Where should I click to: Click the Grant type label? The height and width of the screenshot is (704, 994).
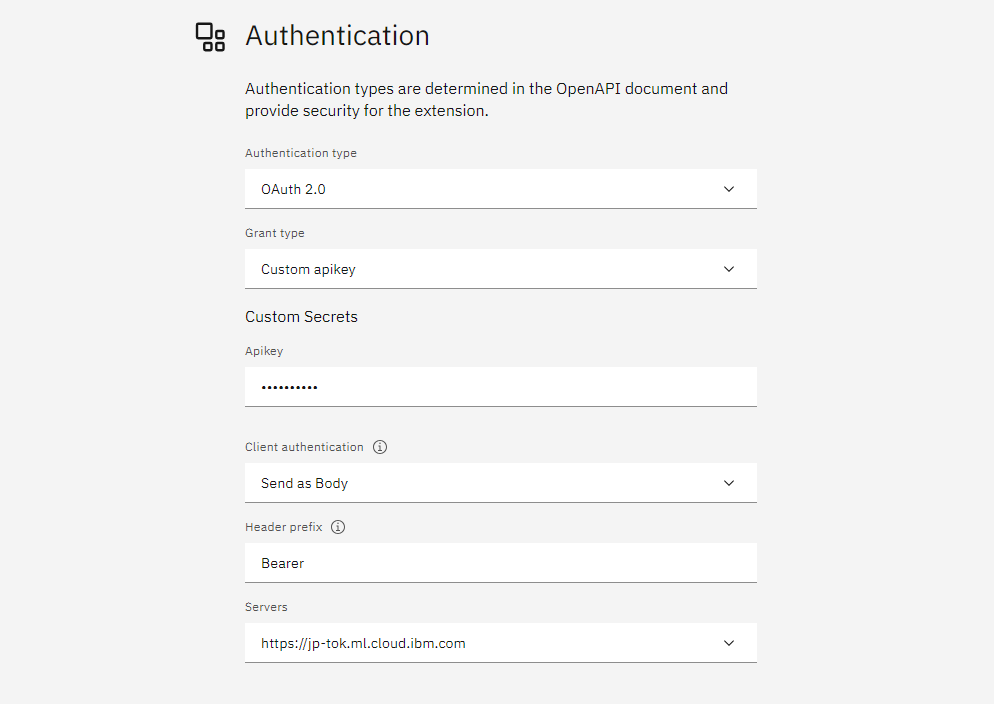[275, 233]
